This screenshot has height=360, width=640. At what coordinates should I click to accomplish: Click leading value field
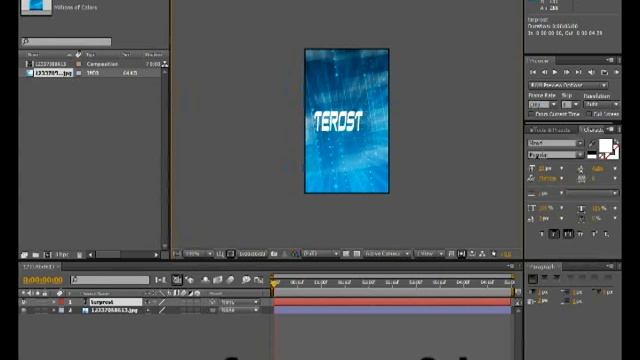click(597, 168)
